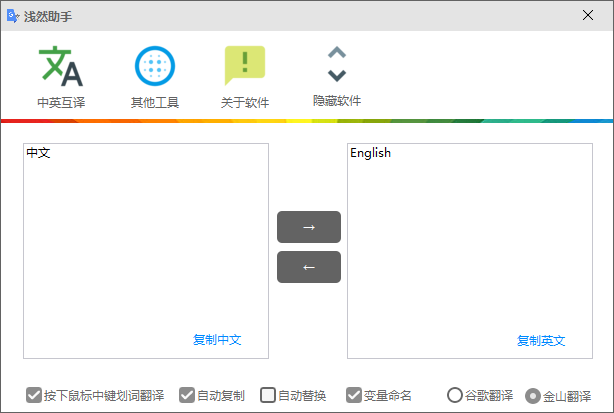
Task: Translate English to Chinese with left arrow
Action: 308,267
